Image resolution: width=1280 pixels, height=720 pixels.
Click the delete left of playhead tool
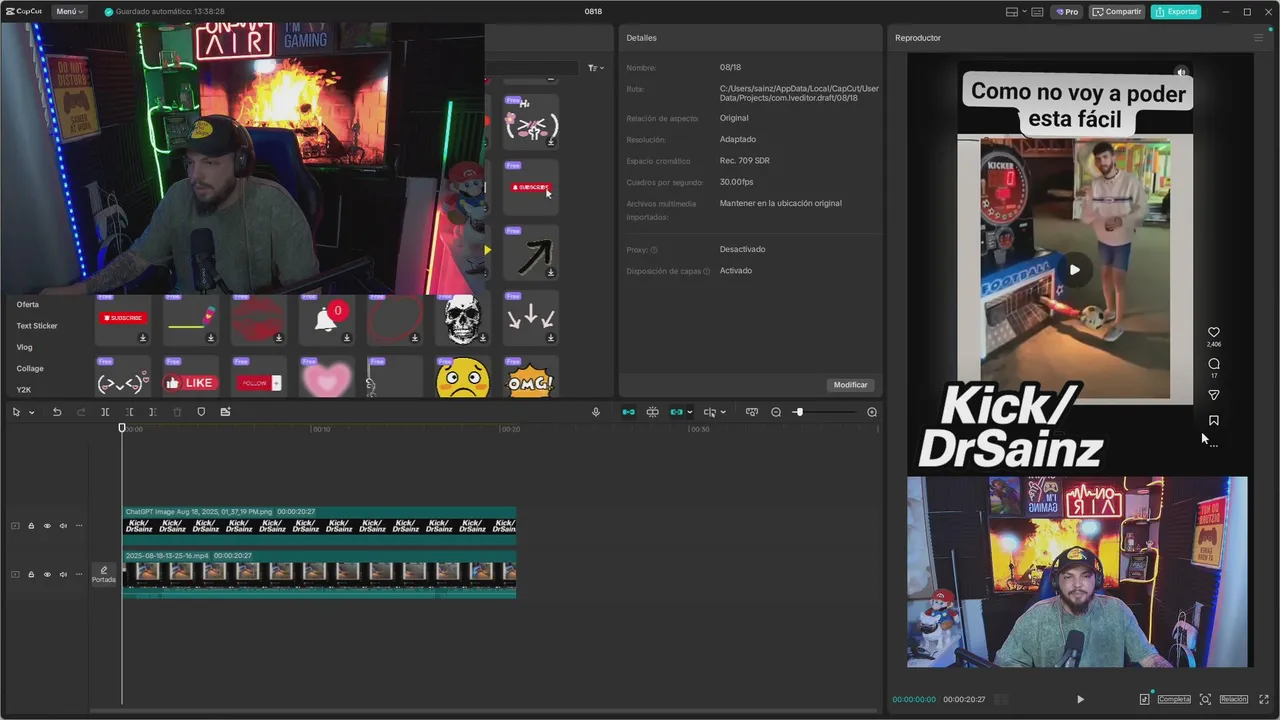(x=129, y=412)
